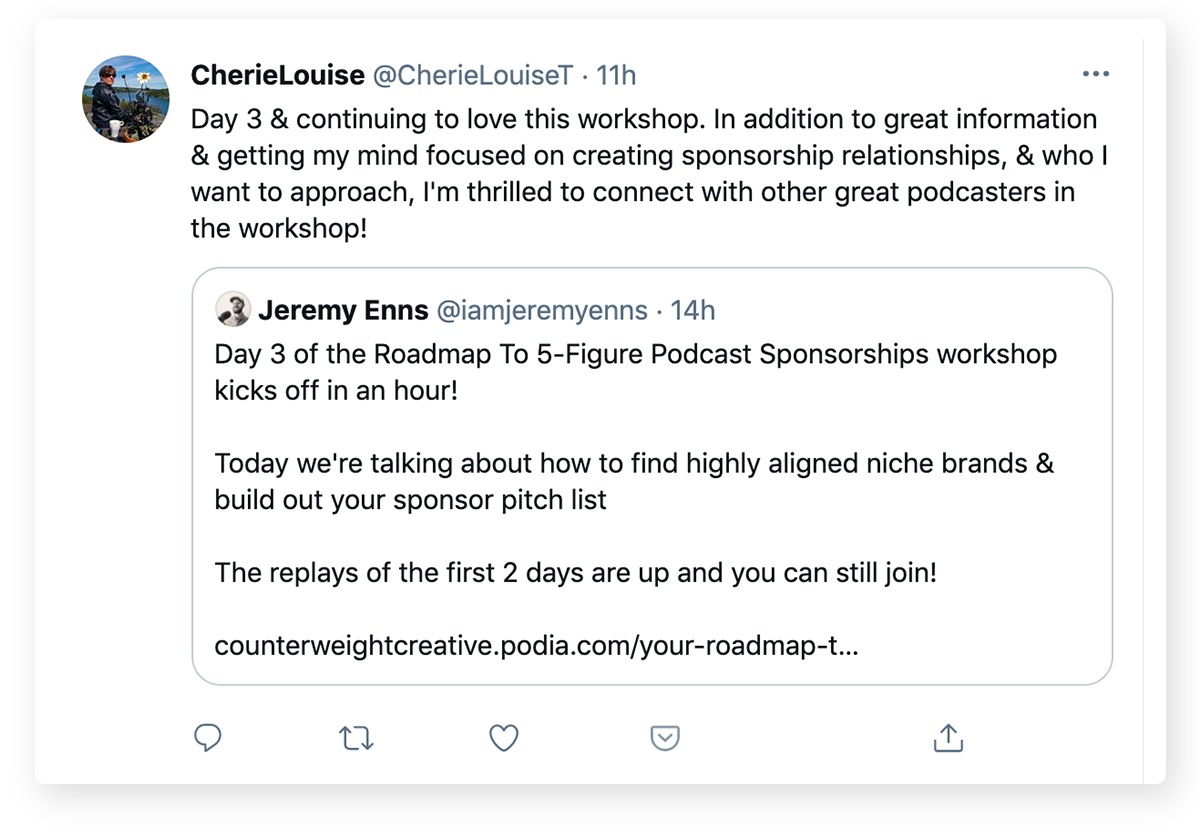
Task: Click the 14h quoted tweet timestamp
Action: pyautogui.click(x=693, y=310)
